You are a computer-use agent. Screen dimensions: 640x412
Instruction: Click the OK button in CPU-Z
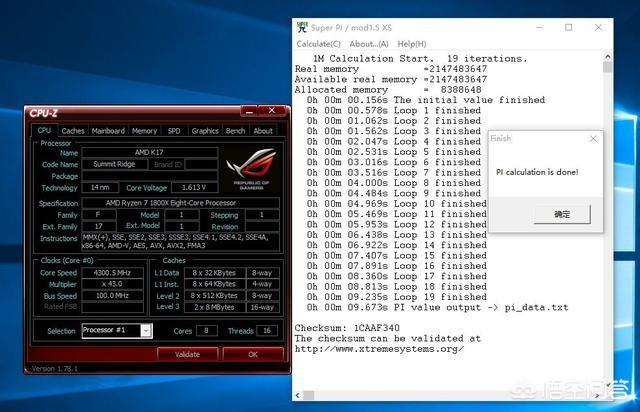[253, 354]
